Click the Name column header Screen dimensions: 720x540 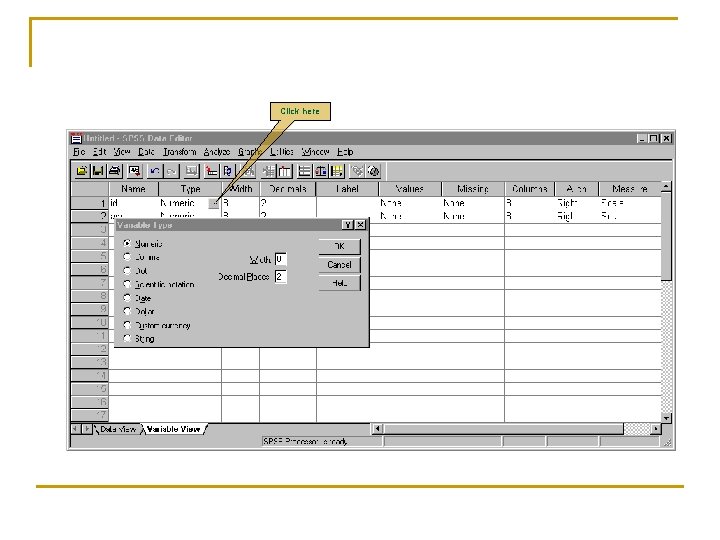[134, 189]
